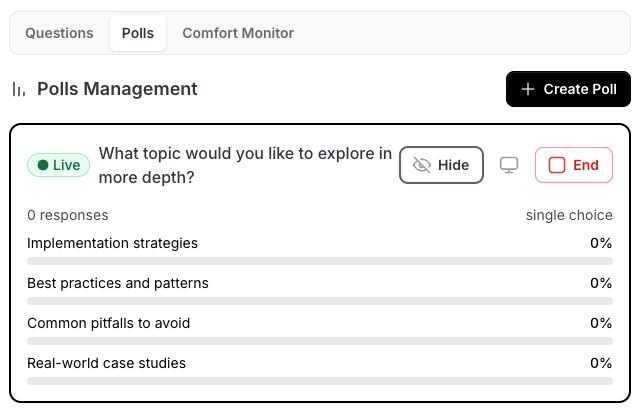Click the Live status badge

click(59, 165)
